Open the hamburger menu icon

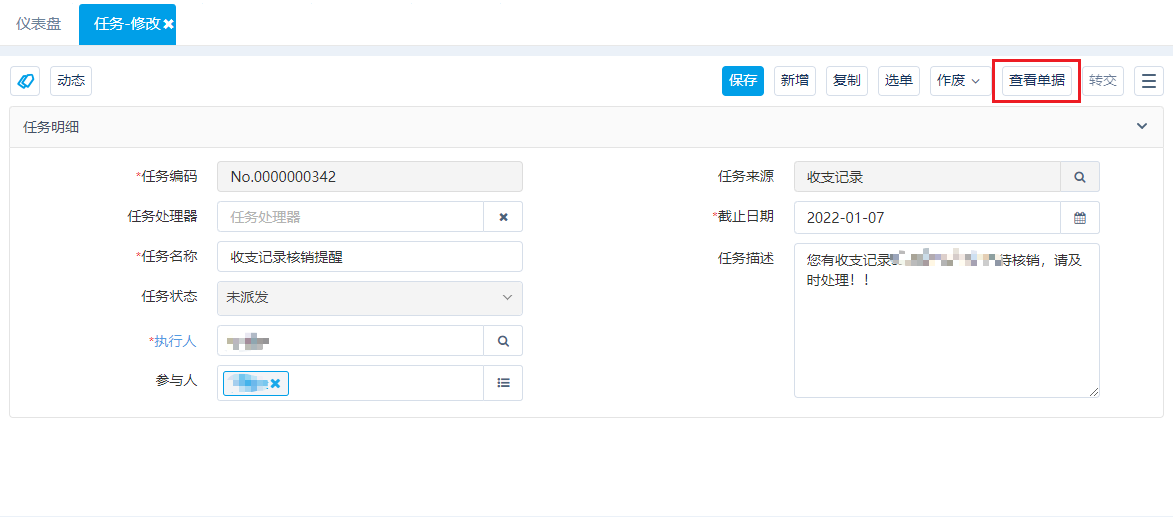[1149, 81]
